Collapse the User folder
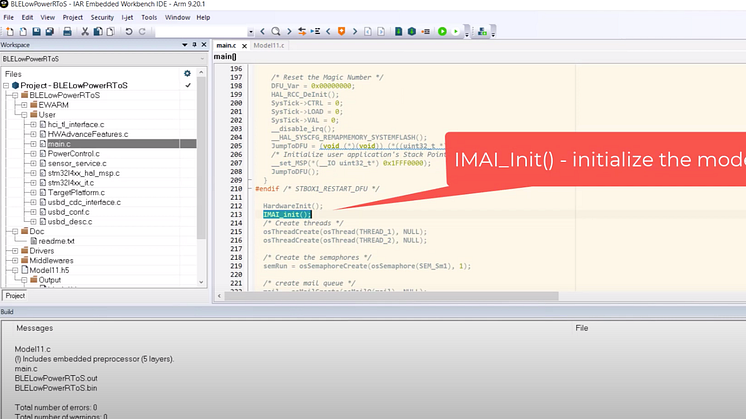This screenshot has height=419, width=746. click(24, 115)
